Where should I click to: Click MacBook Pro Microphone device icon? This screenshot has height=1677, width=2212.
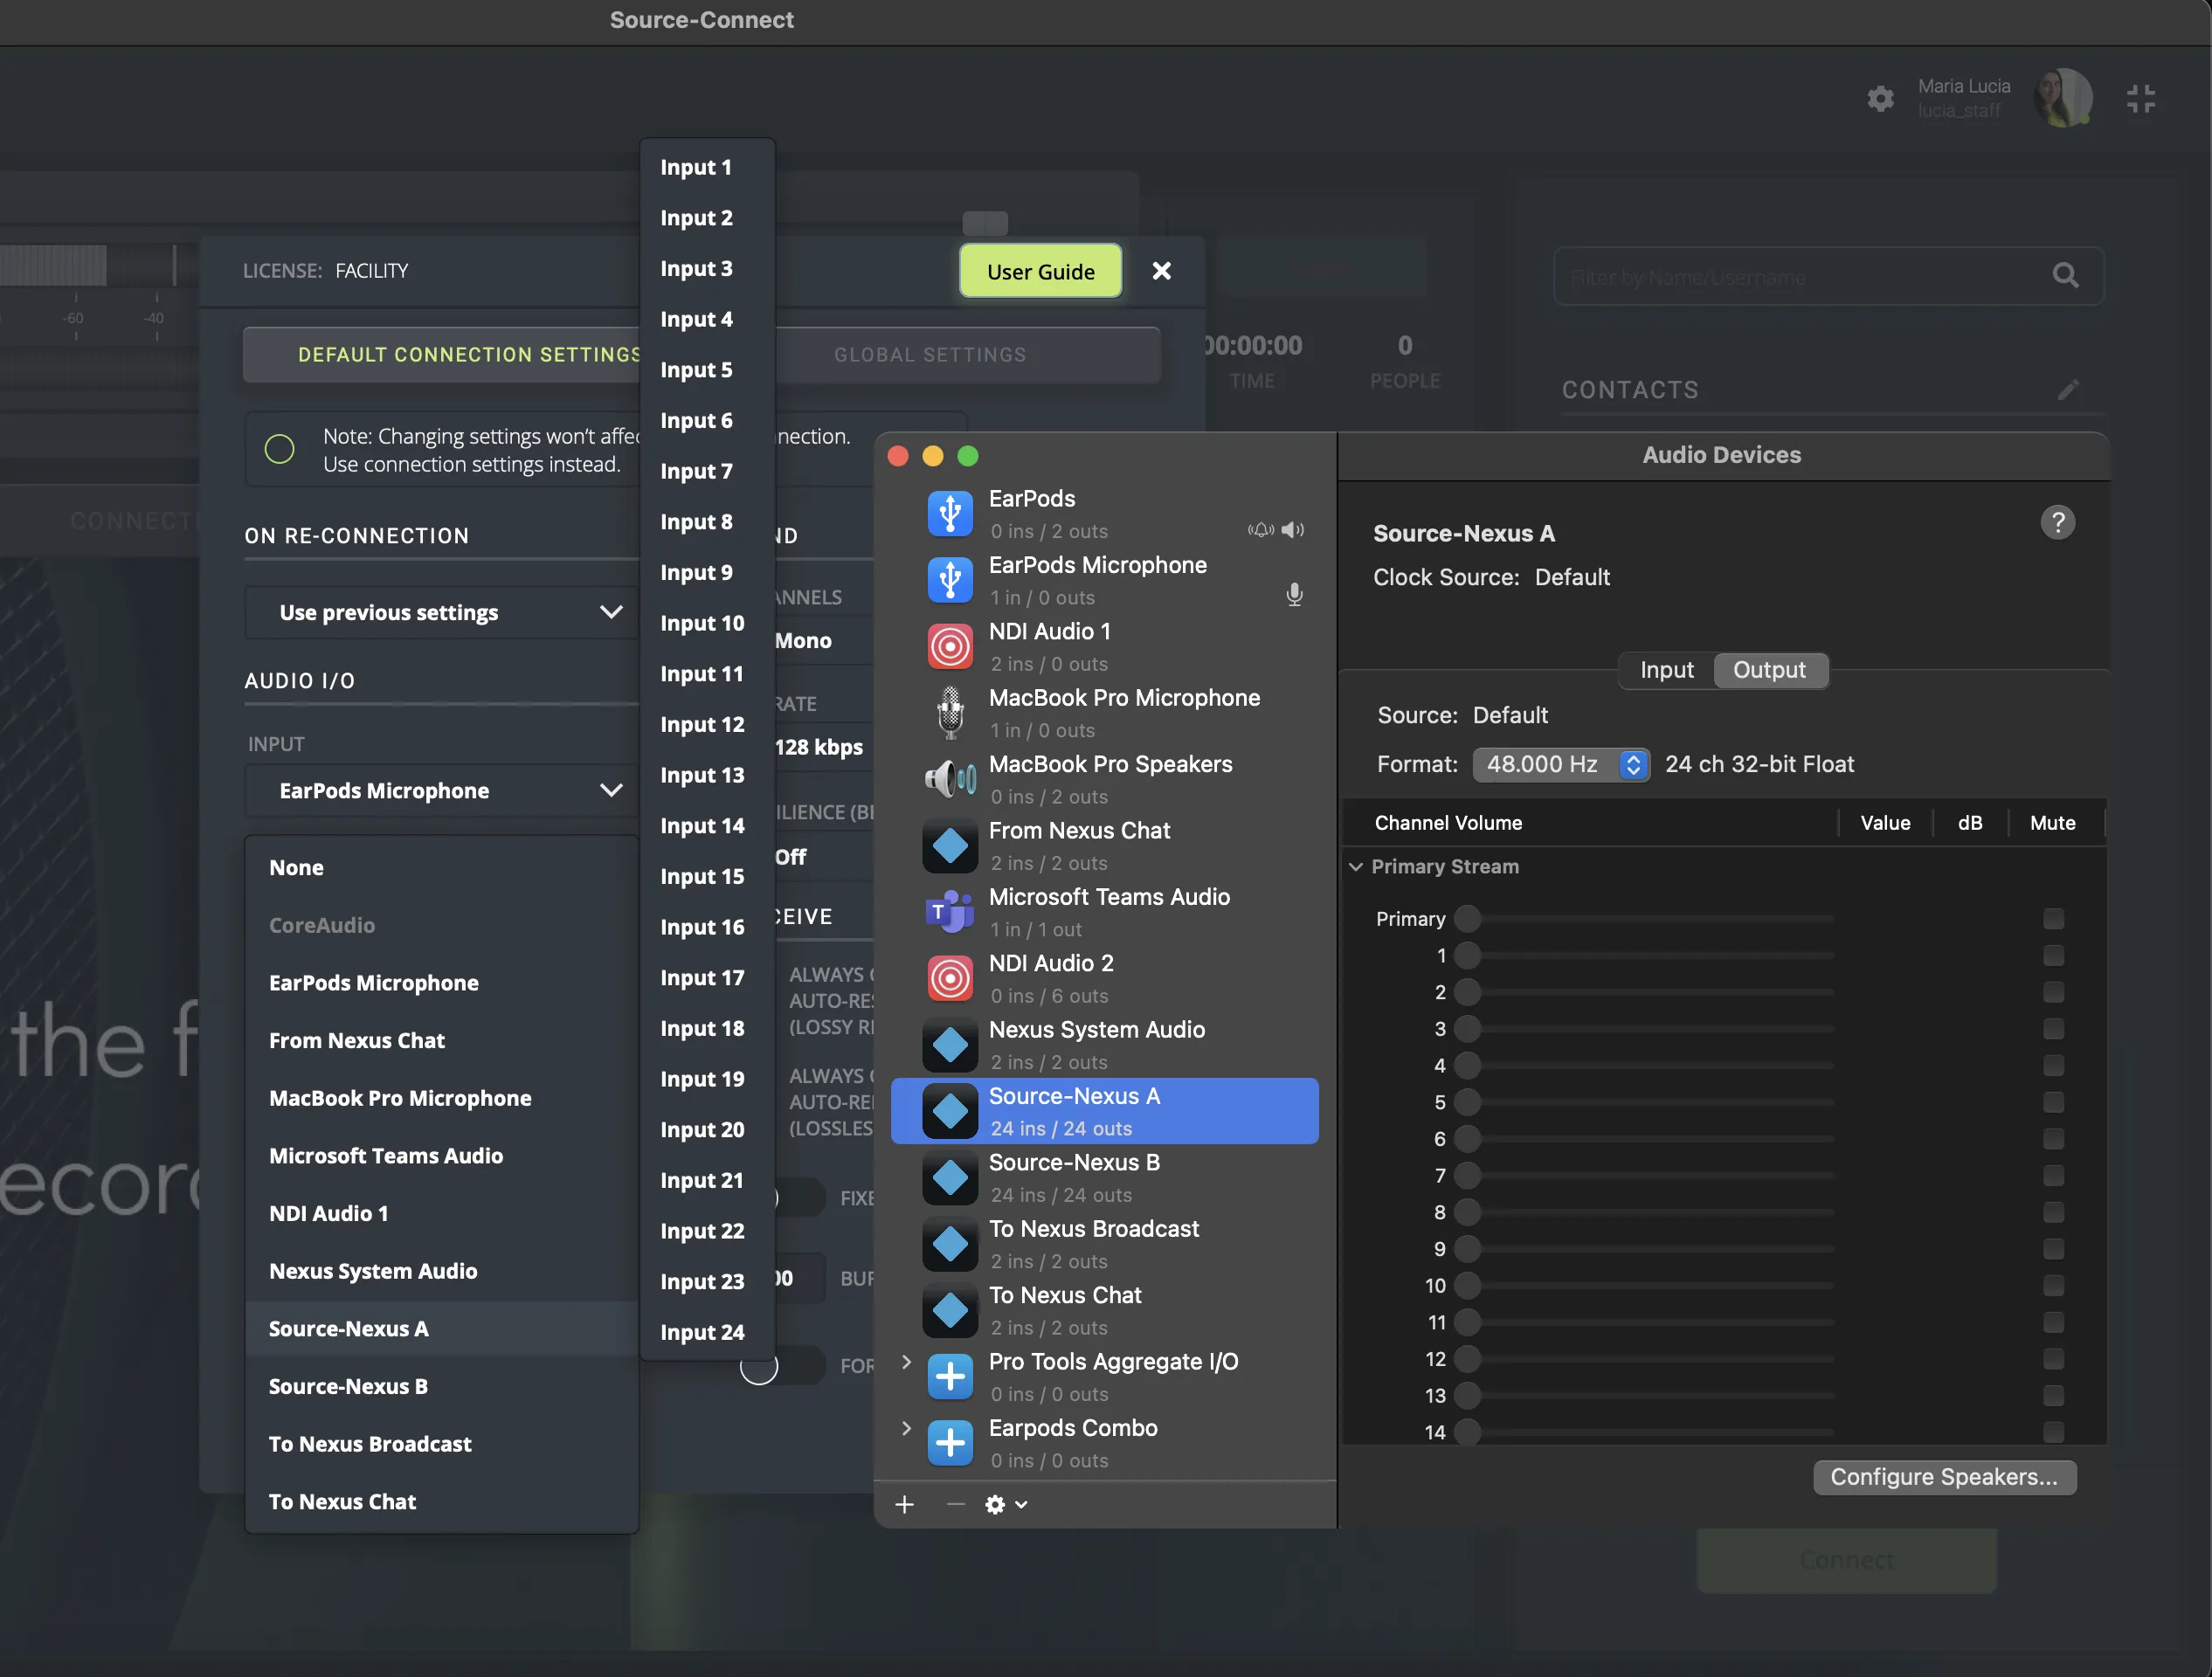pyautogui.click(x=950, y=713)
